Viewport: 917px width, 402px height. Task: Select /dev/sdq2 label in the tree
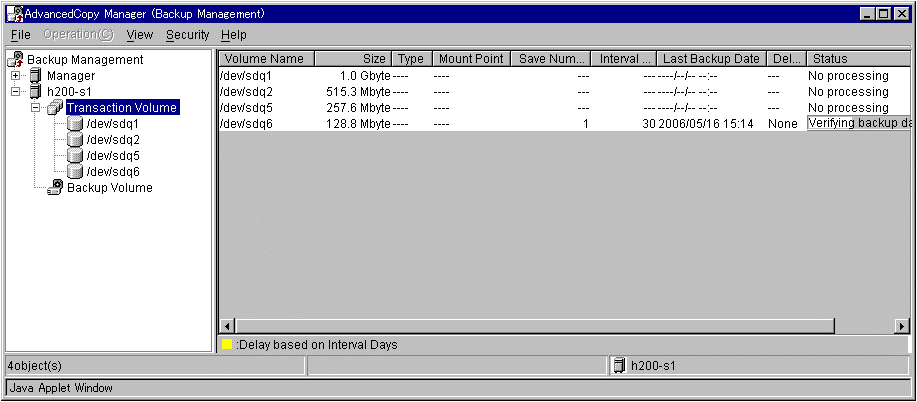112,139
